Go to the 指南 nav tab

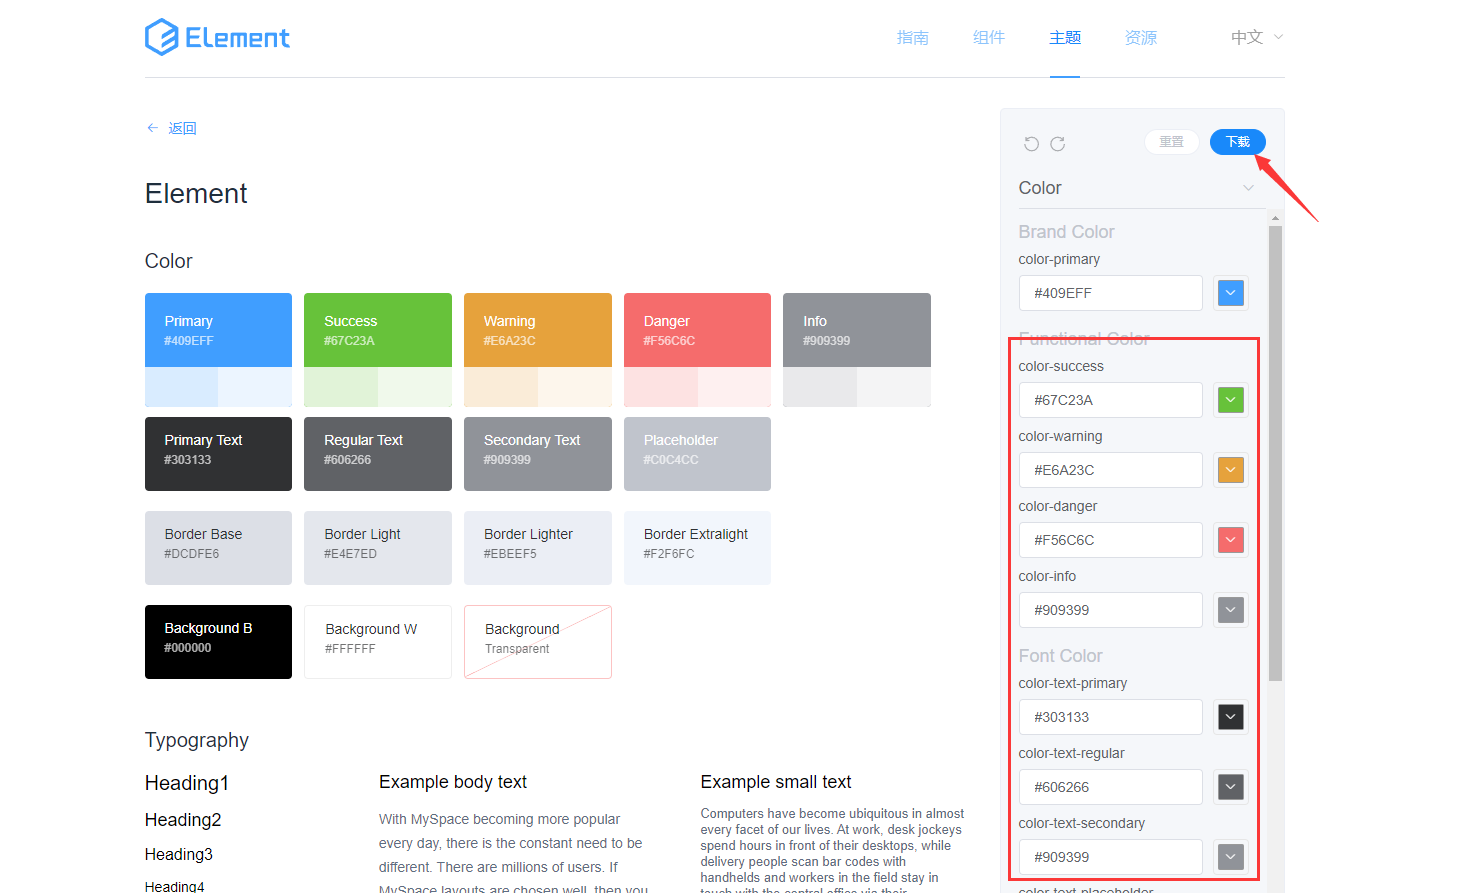[912, 38]
